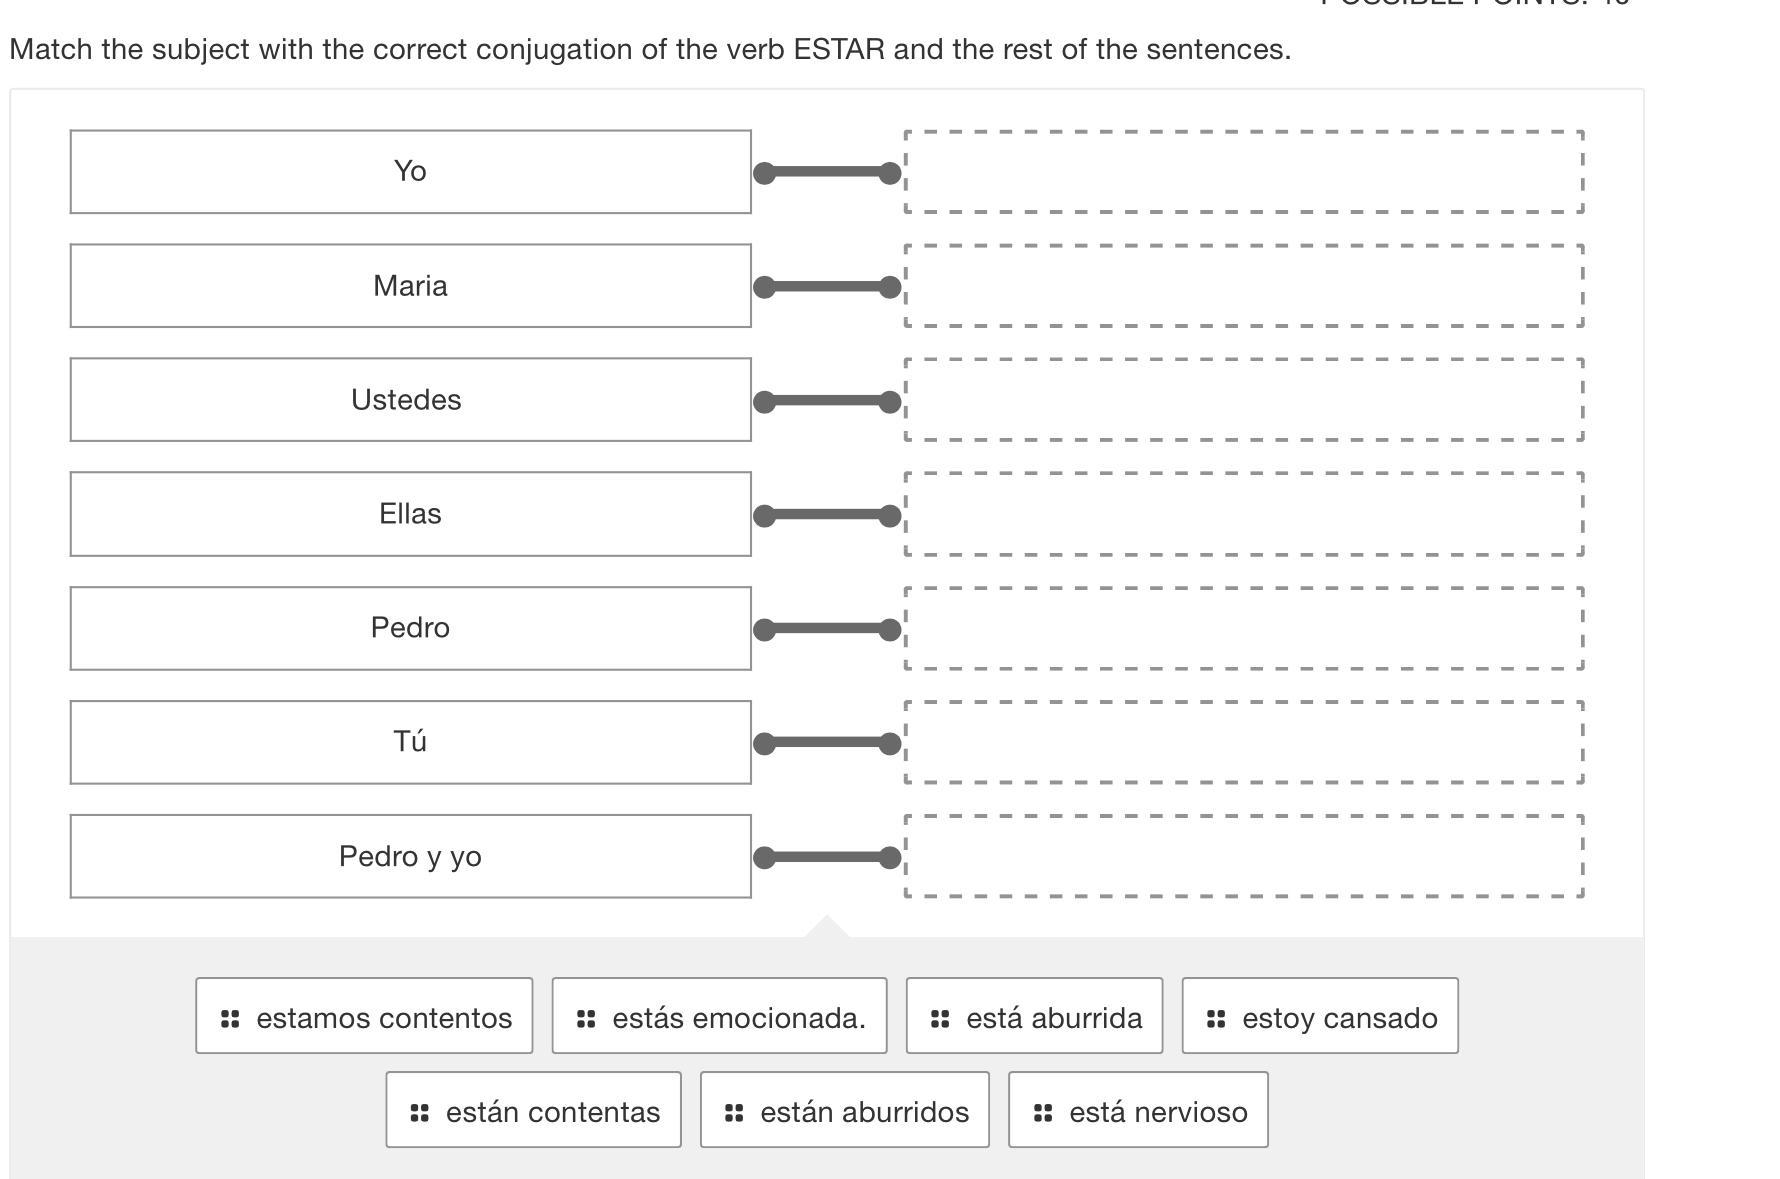Click the empty drop zone next to 'Maria'
The height and width of the screenshot is (1179, 1780).
[x=1244, y=286]
